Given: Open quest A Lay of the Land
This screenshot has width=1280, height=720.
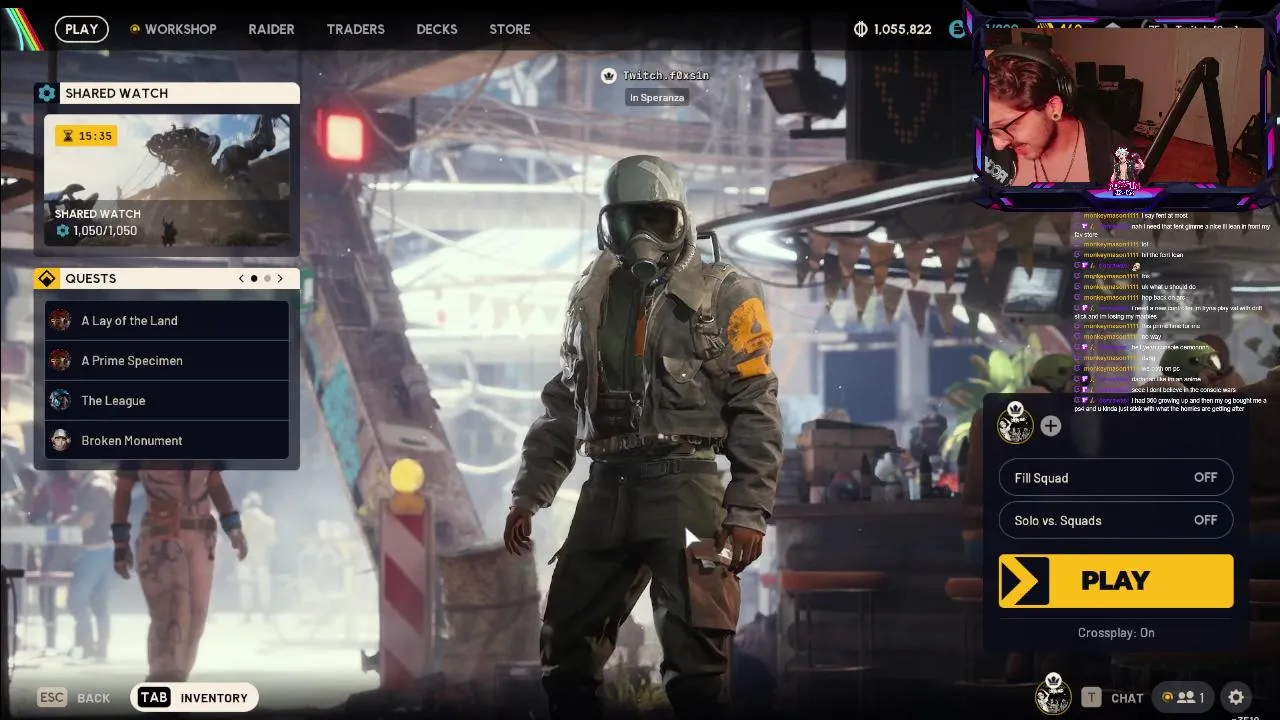Looking at the screenshot, I should tap(167, 320).
